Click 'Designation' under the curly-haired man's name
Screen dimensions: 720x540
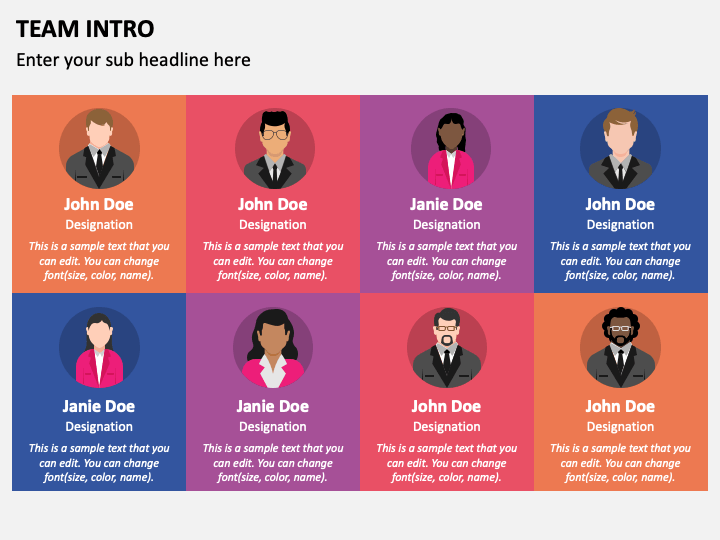click(620, 427)
